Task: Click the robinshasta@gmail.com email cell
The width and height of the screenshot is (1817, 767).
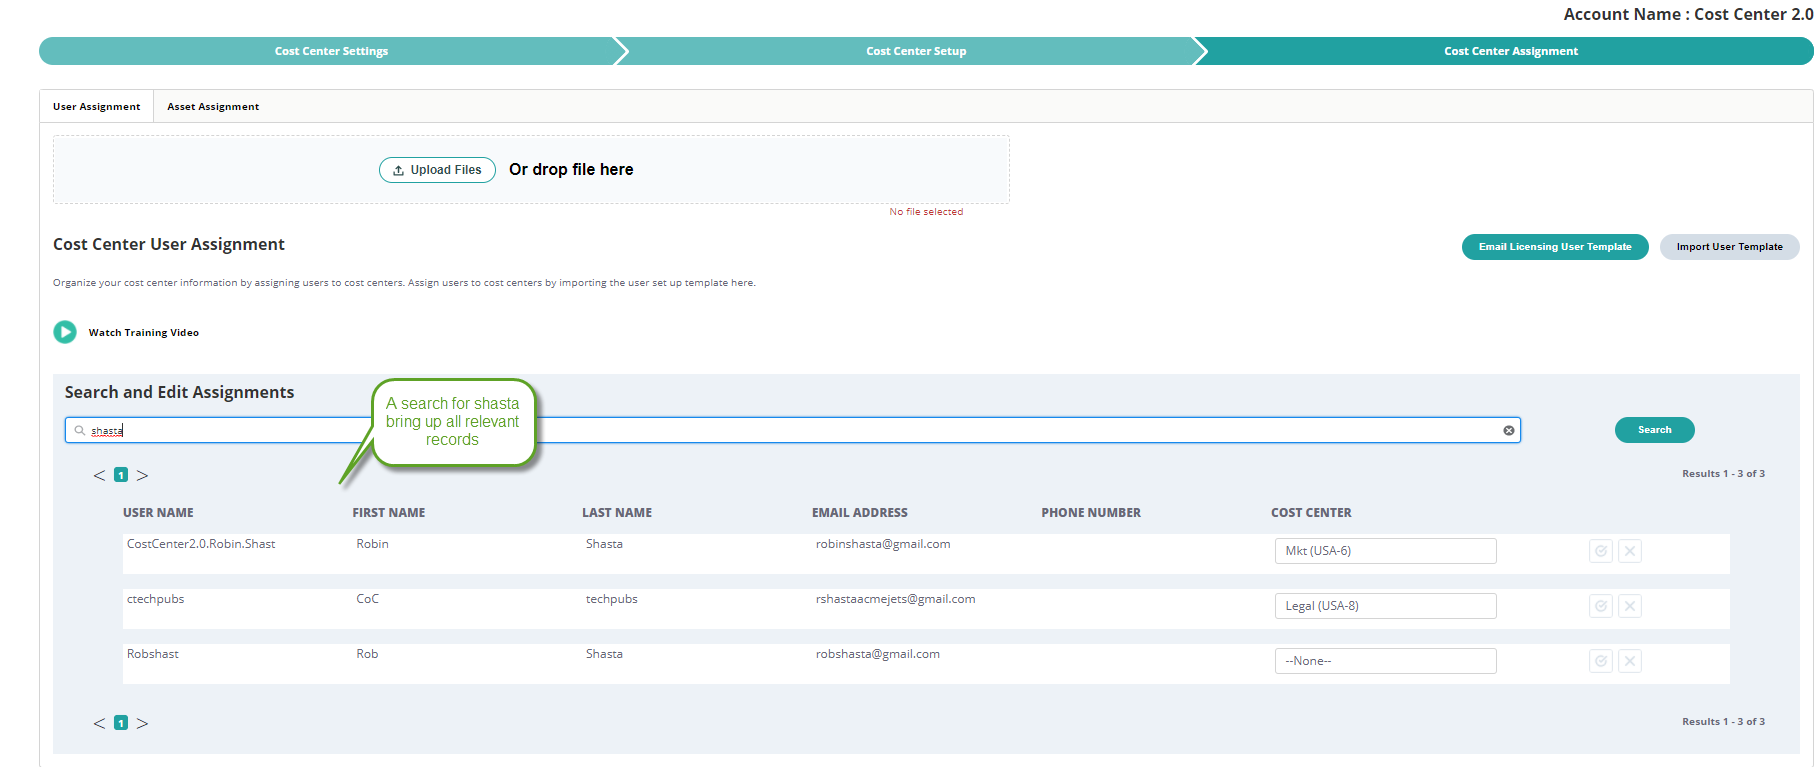Action: coord(883,544)
